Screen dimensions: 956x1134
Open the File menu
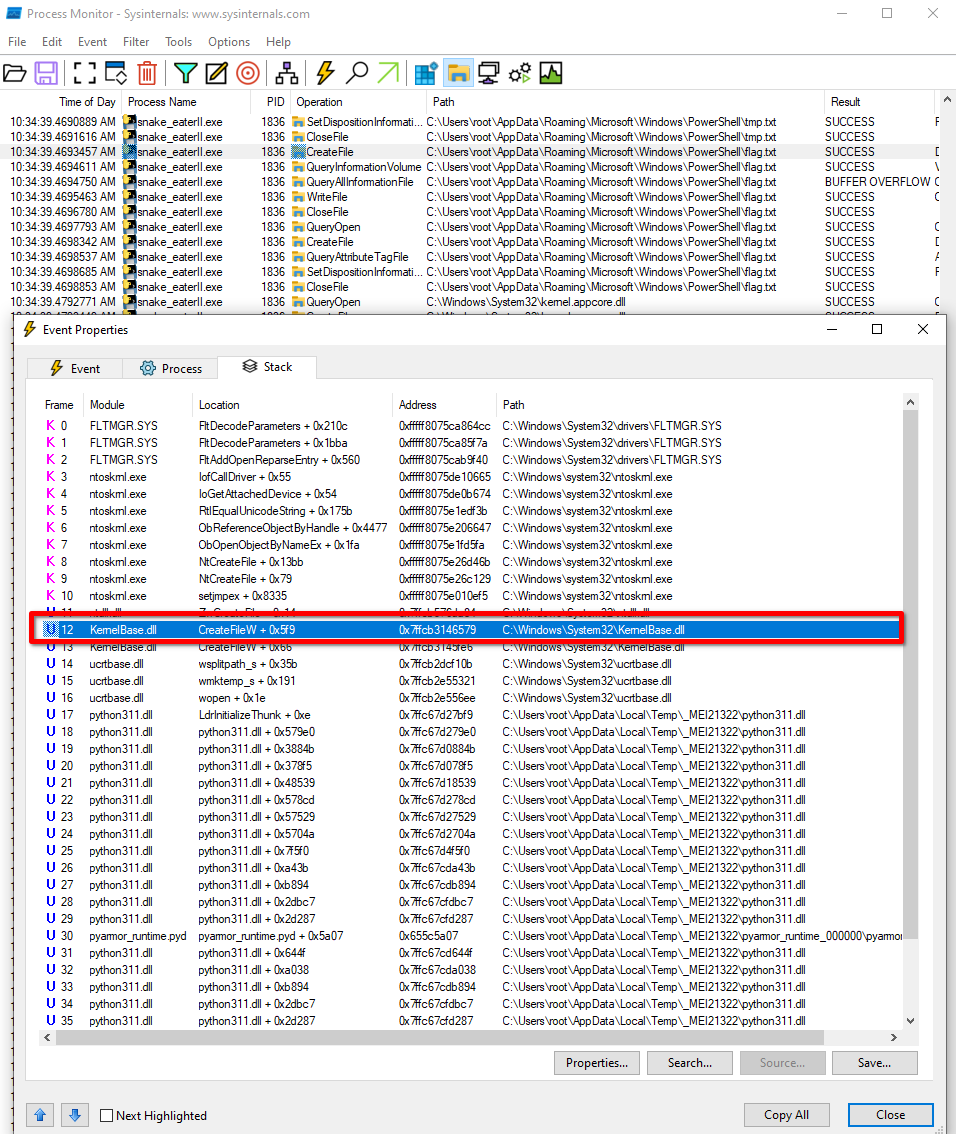(x=17, y=42)
